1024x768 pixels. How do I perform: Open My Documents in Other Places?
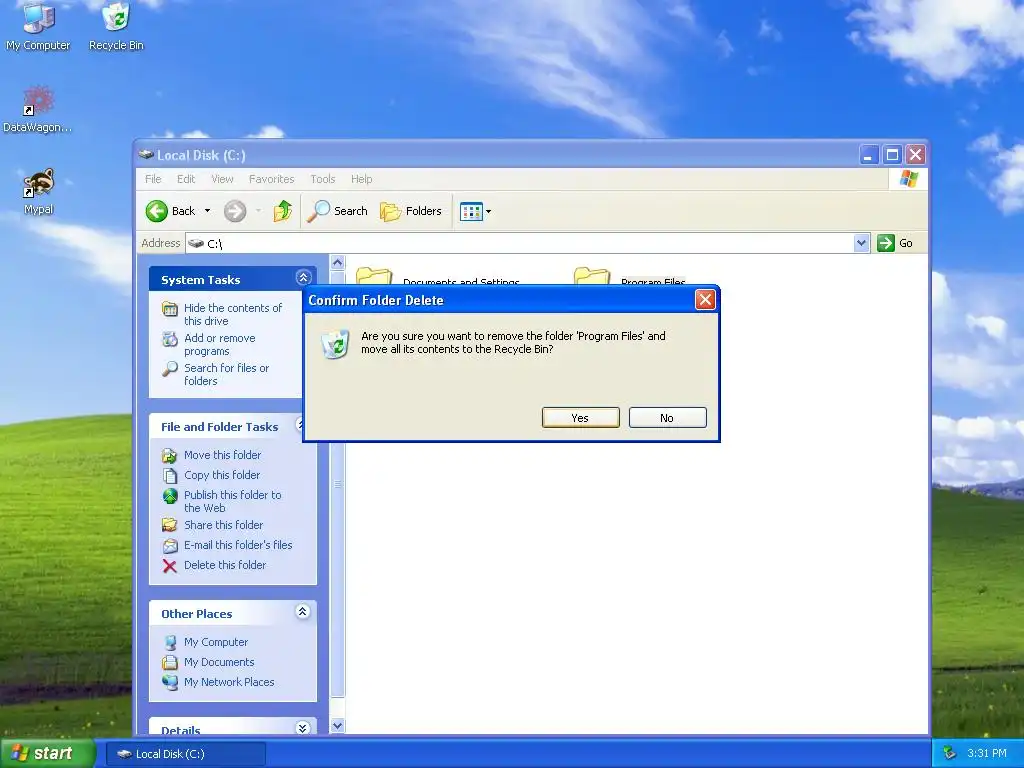coord(219,662)
